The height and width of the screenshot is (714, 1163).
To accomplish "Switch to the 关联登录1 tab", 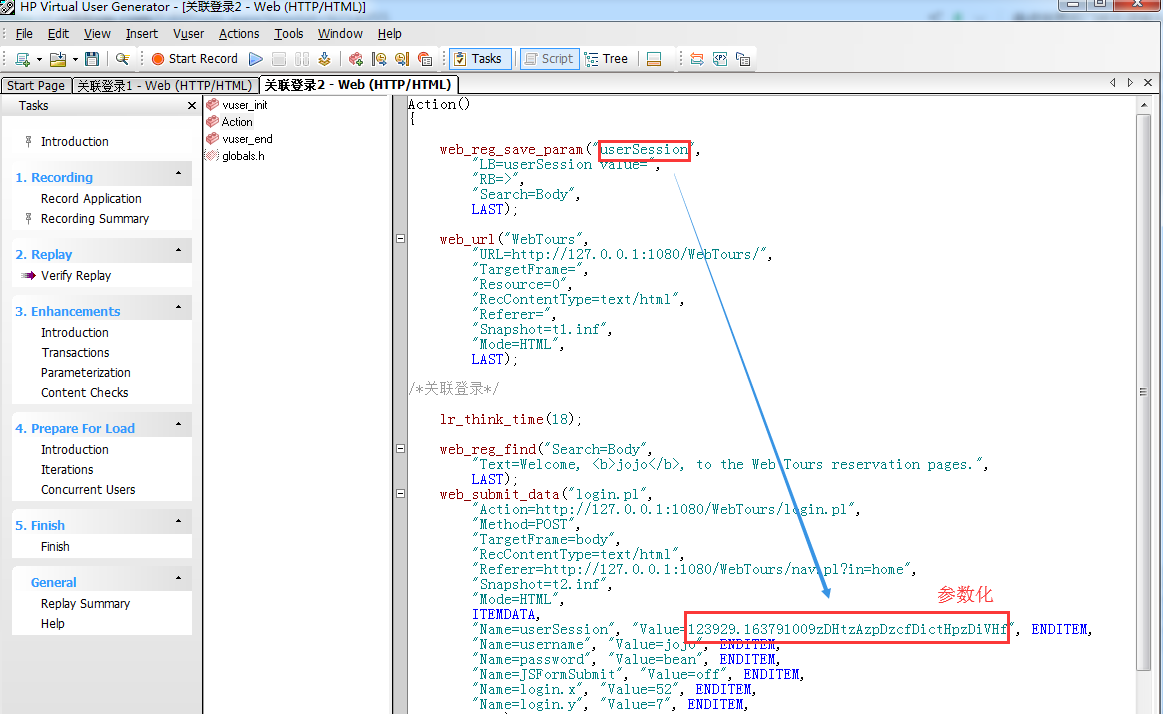I will pos(165,85).
